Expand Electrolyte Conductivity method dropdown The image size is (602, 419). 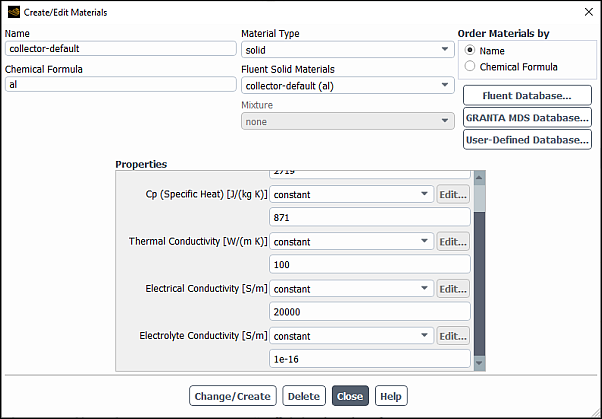[x=350, y=336]
